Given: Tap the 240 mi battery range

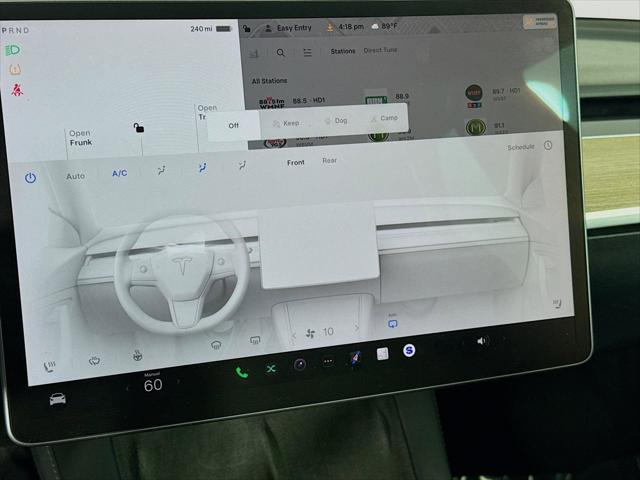Looking at the screenshot, I should coord(211,29).
